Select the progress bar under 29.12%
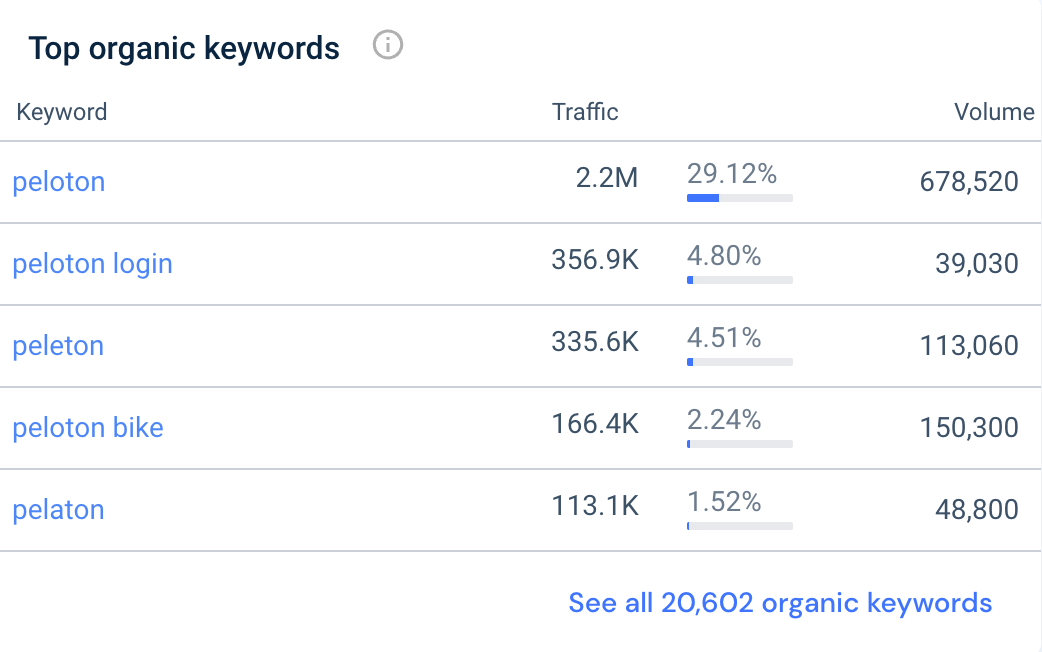The image size is (1042, 652). pyautogui.click(x=739, y=198)
